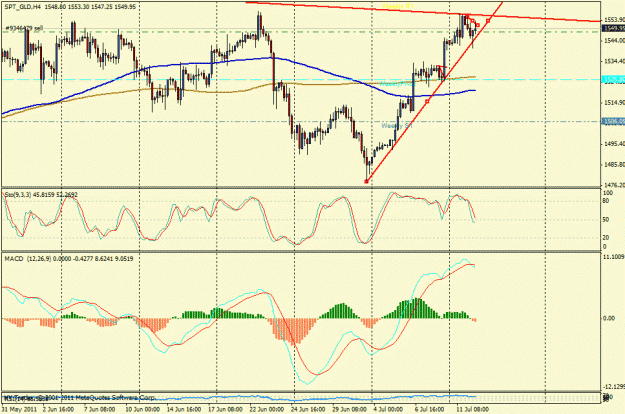
Task: Click the MACD 0.00 scale value
Action: pyautogui.click(x=609, y=318)
